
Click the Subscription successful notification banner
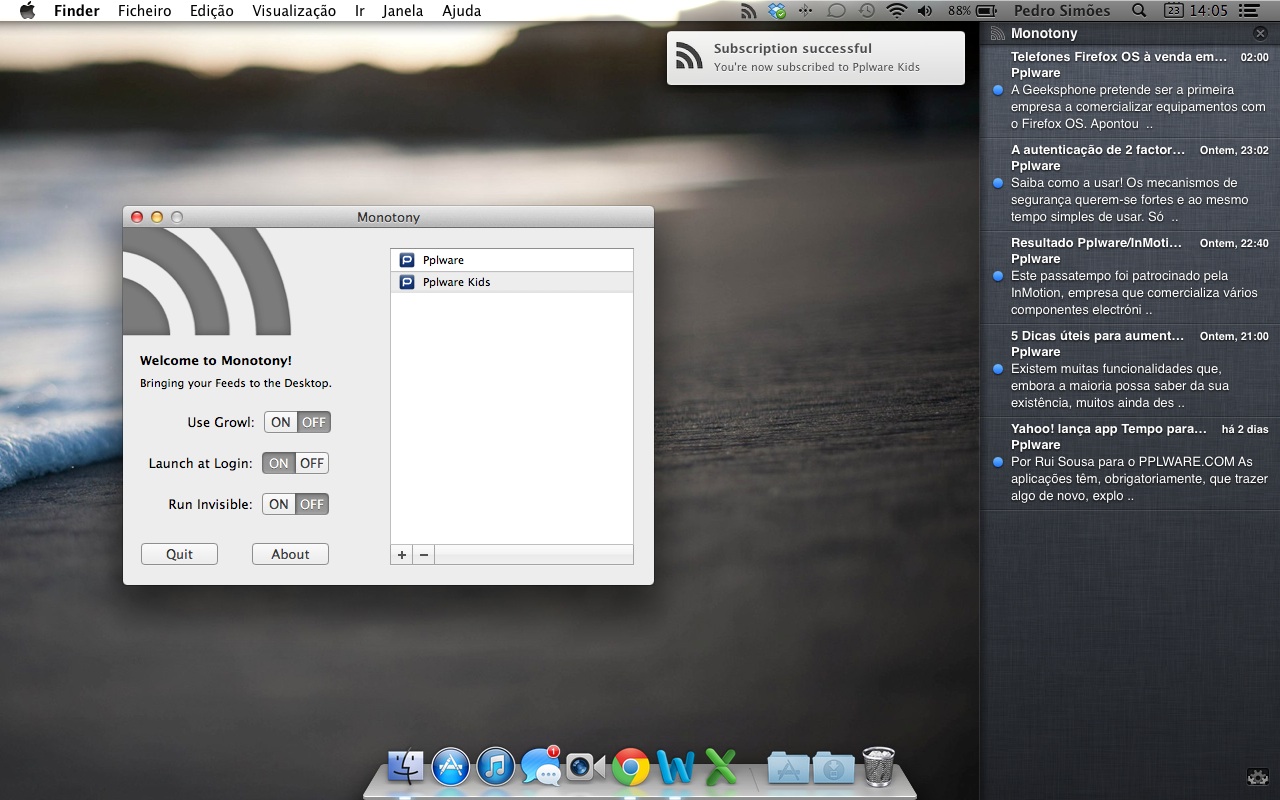[816, 57]
